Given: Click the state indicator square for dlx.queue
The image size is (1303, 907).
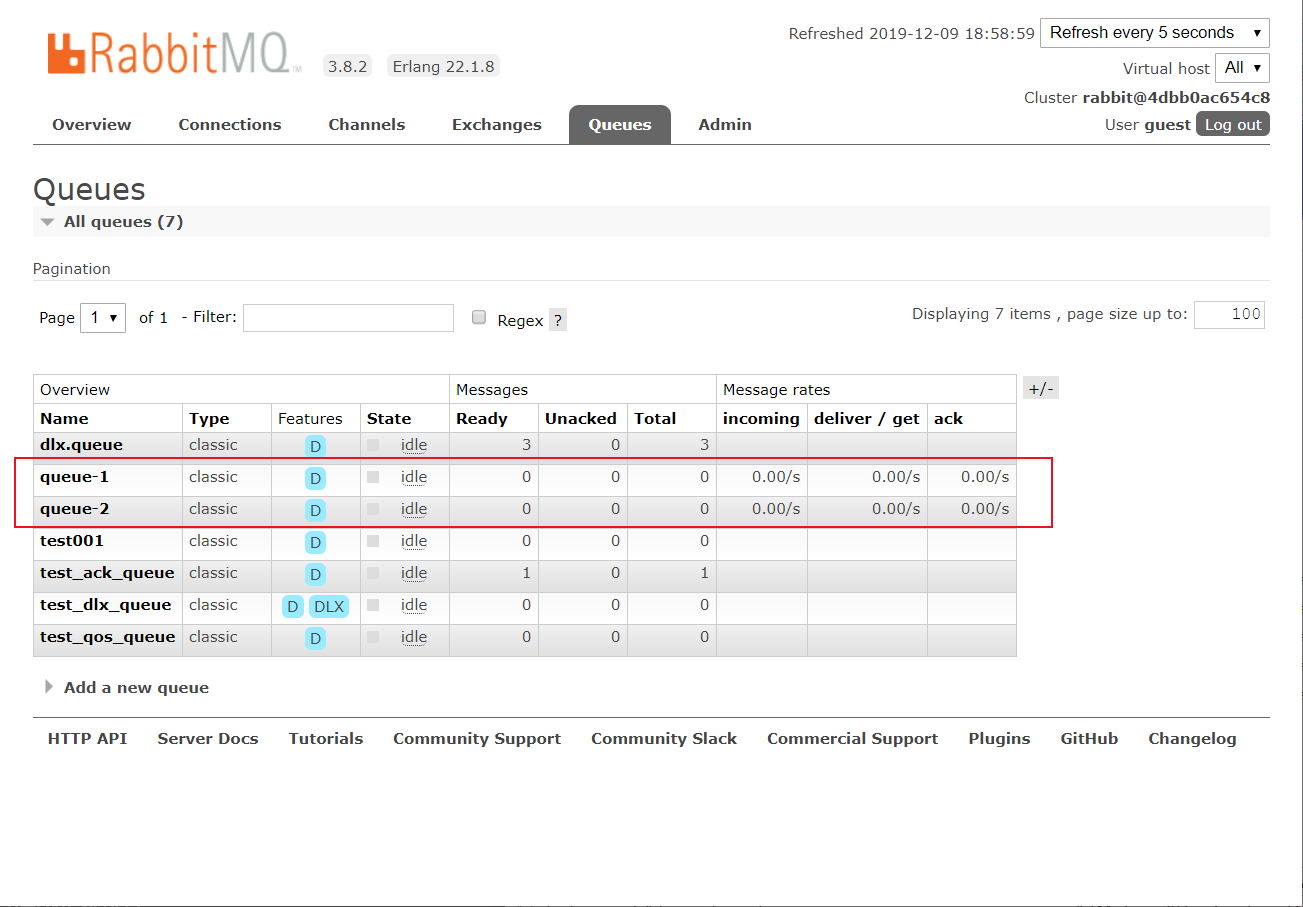Looking at the screenshot, I should coord(373,445).
